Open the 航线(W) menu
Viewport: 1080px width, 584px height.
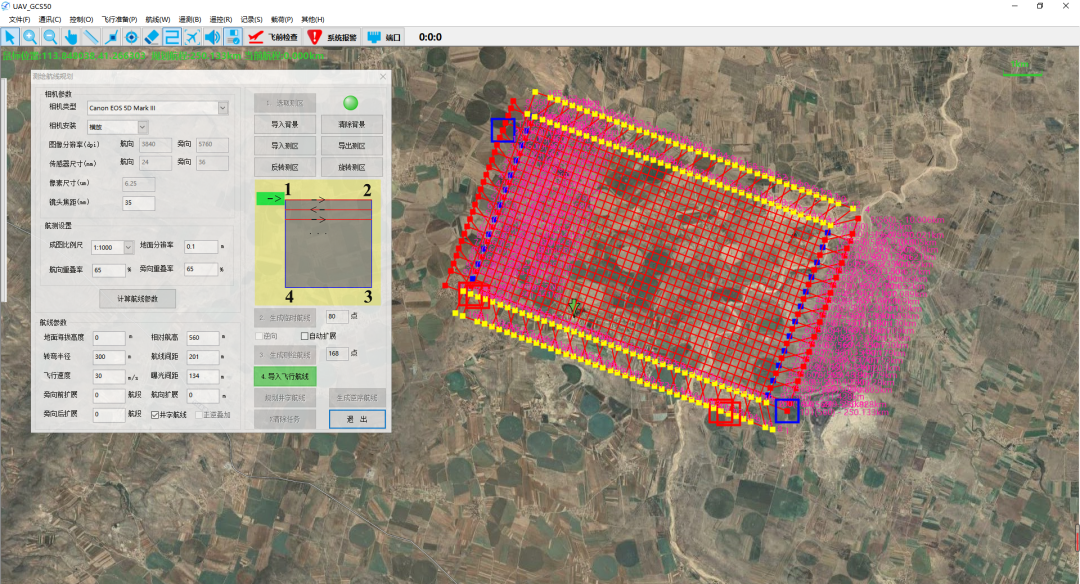click(157, 19)
